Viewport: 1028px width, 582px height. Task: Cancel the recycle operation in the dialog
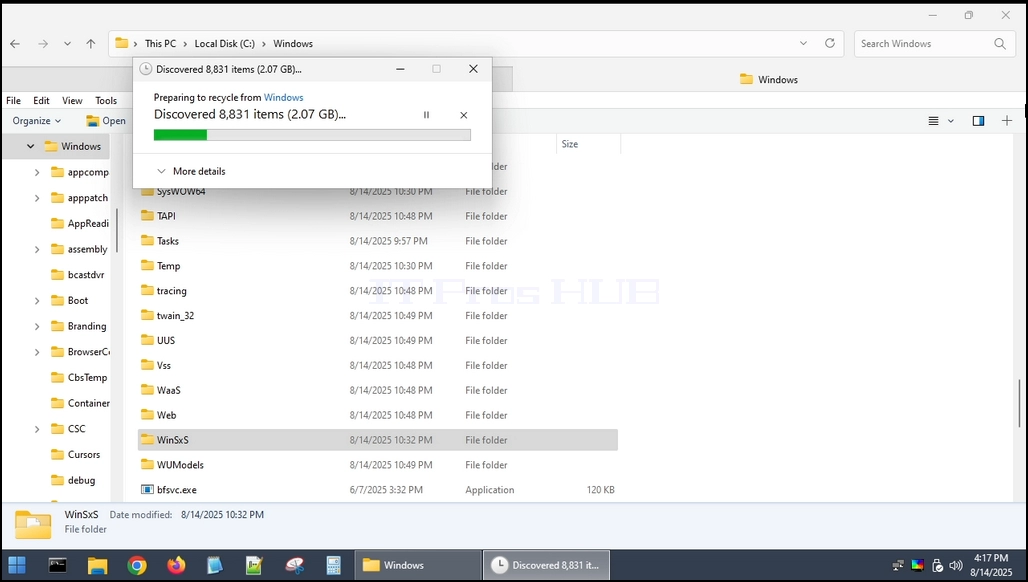(464, 115)
